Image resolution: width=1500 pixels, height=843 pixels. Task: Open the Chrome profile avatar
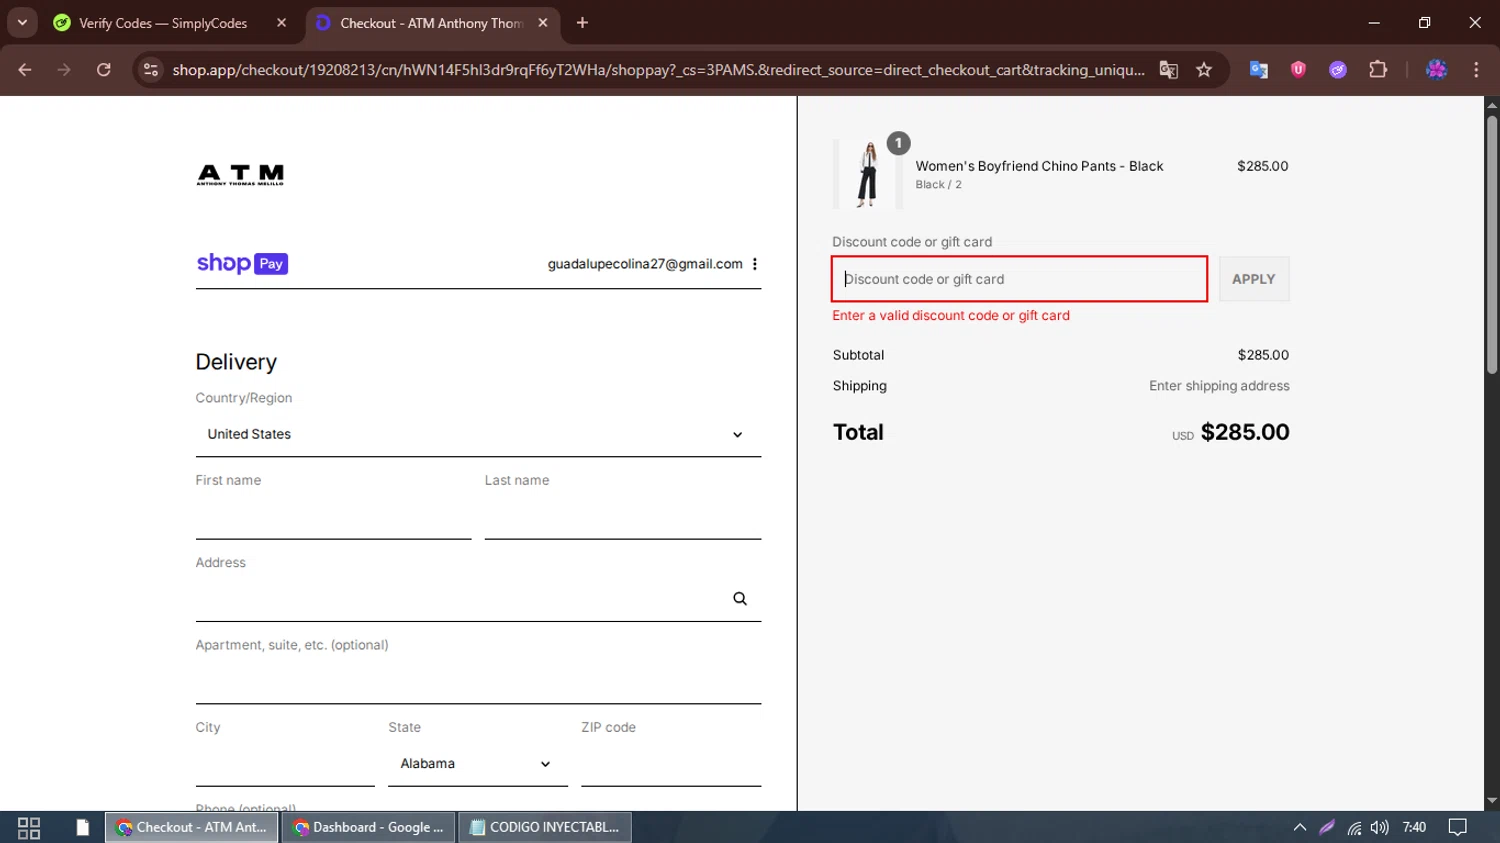[x=1437, y=69]
